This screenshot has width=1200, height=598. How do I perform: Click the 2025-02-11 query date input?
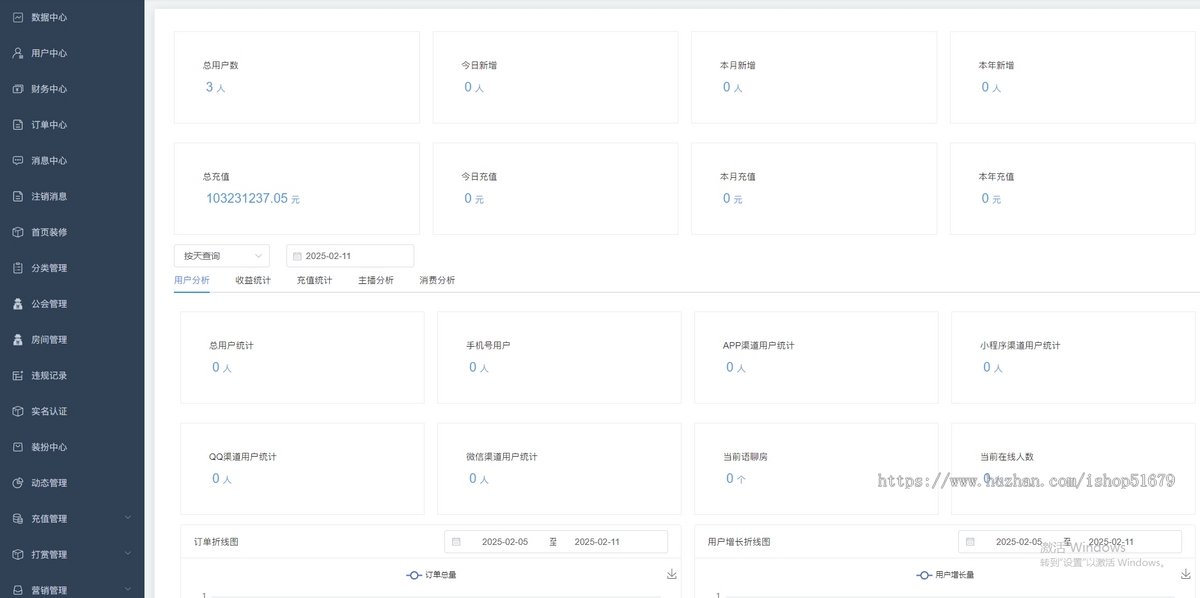click(x=350, y=256)
